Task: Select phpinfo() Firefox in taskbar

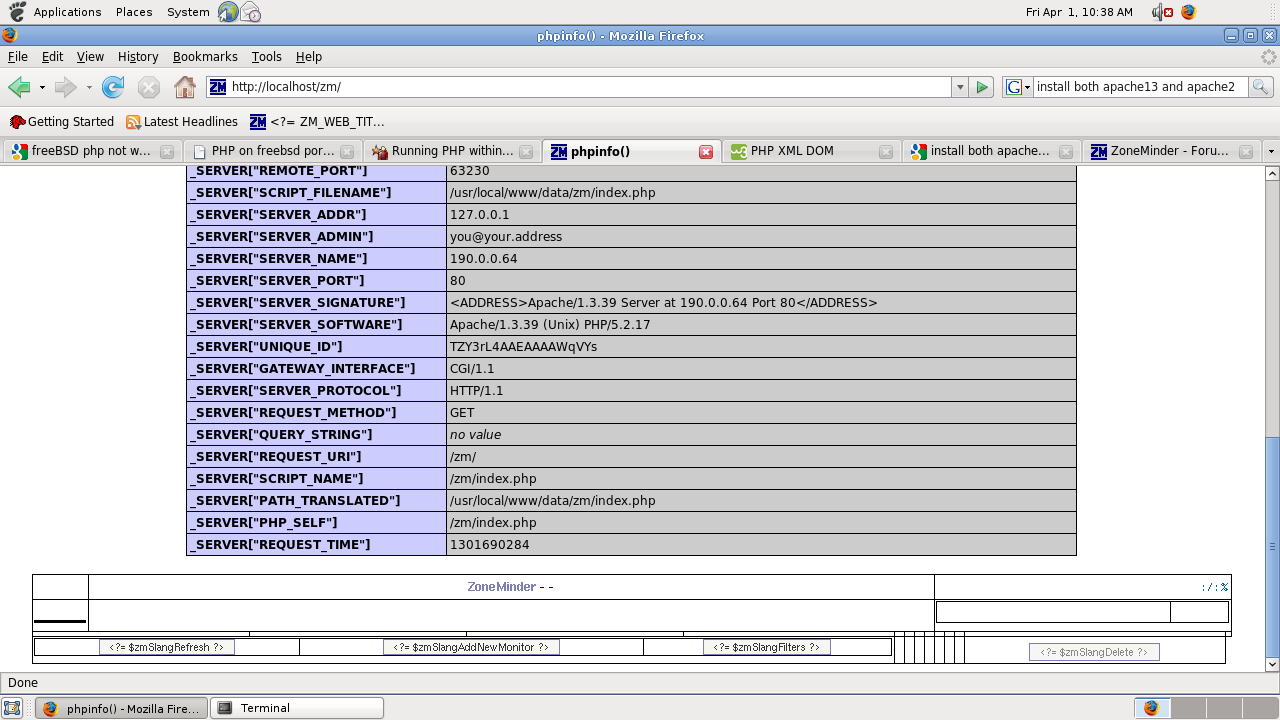Action: click(x=122, y=708)
